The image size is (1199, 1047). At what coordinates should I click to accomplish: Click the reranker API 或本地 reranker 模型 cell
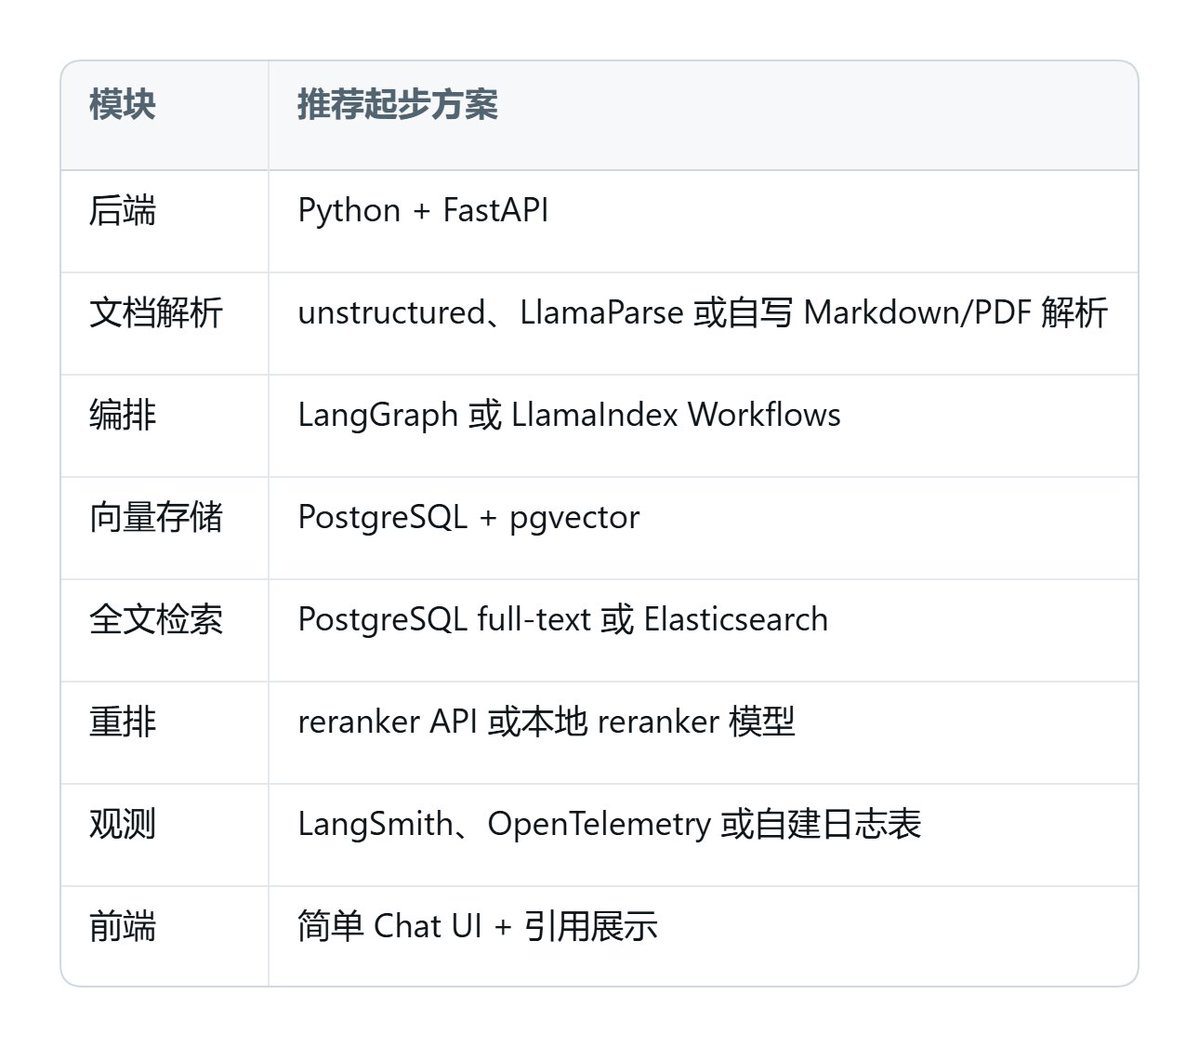tap(546, 722)
